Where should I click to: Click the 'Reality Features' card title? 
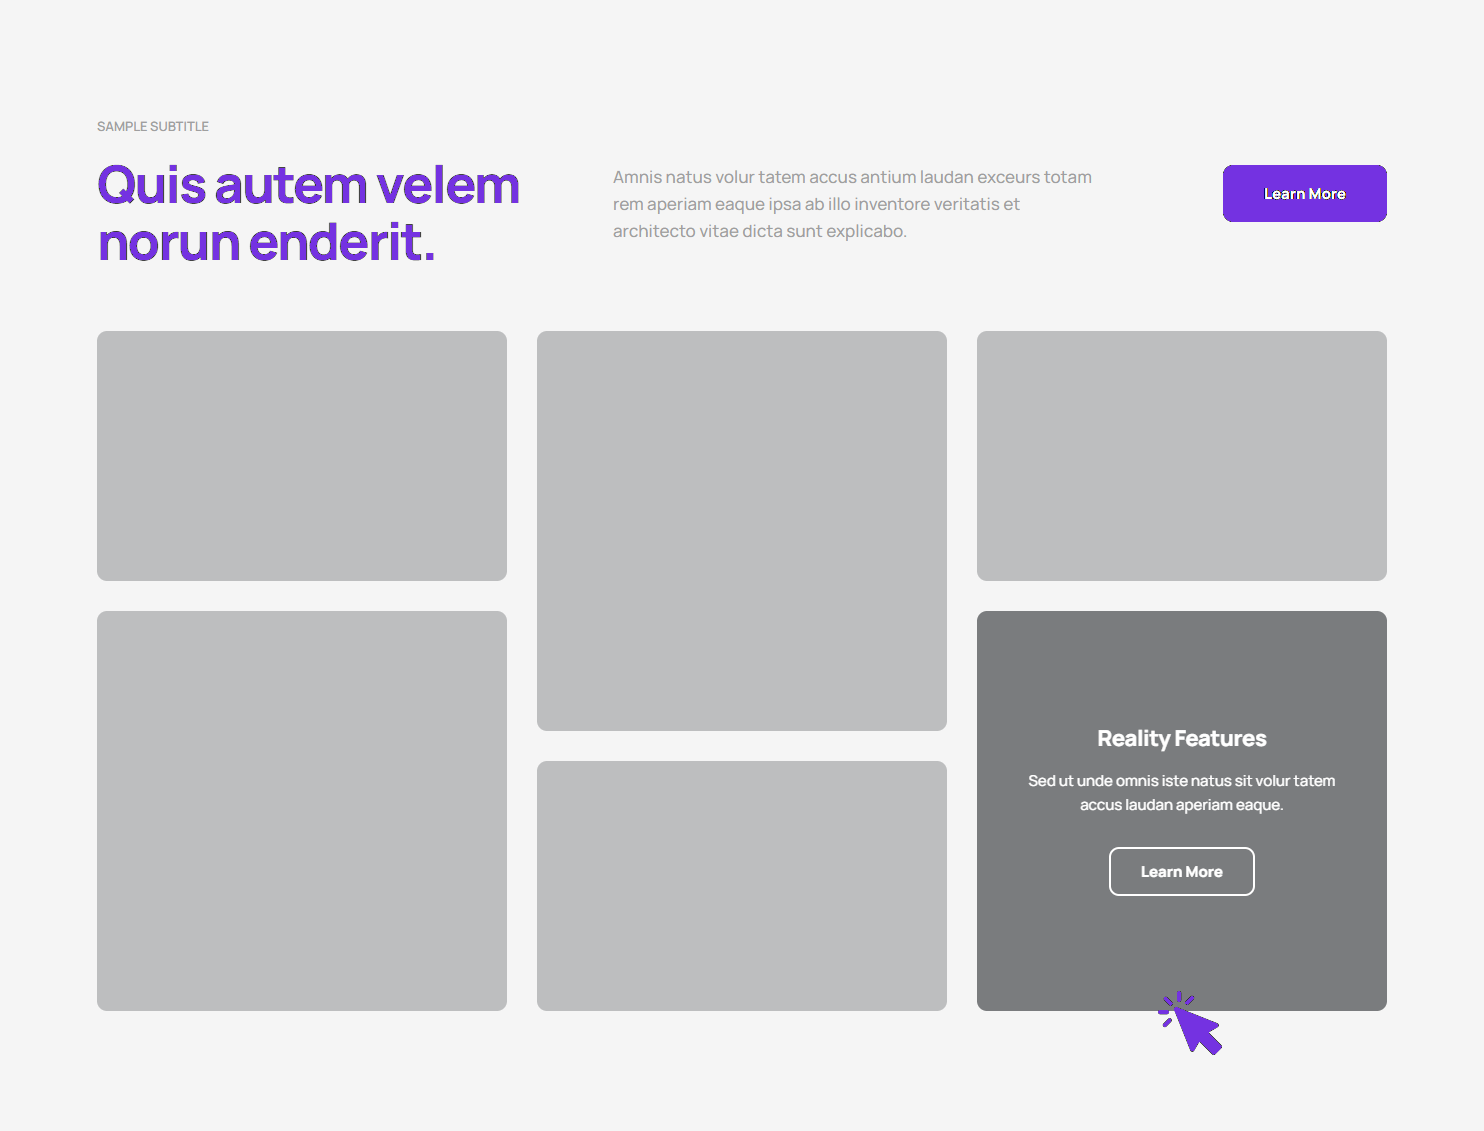[x=1181, y=739]
